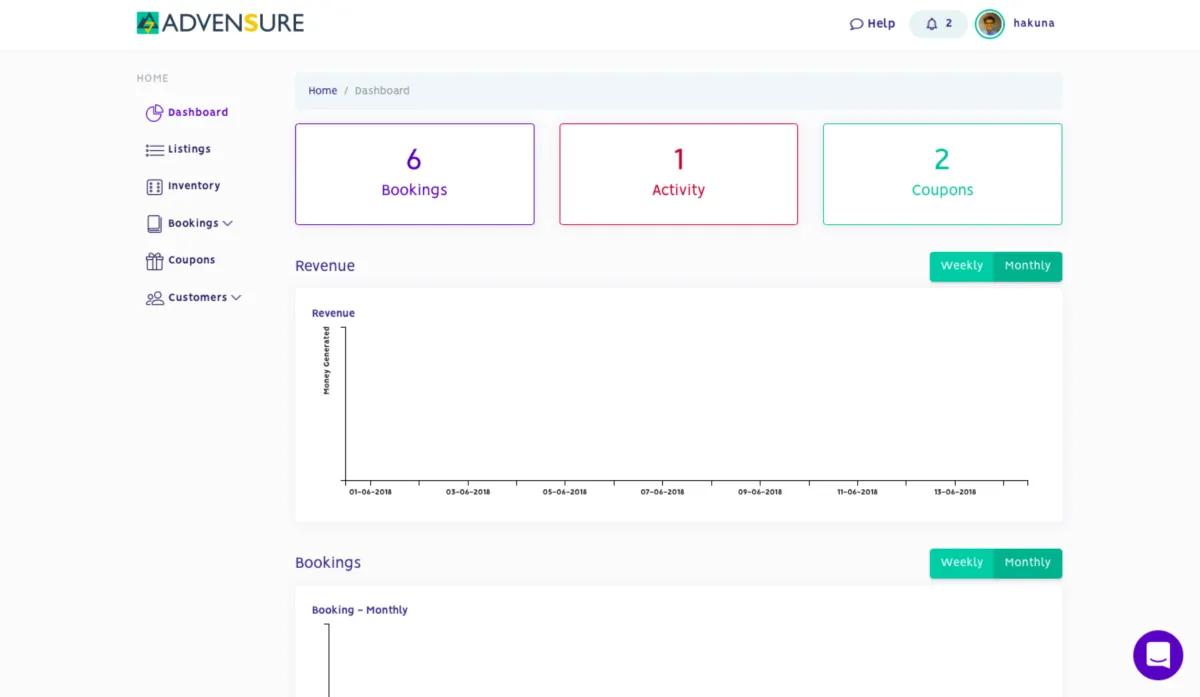Click the Inventory grid icon
The width and height of the screenshot is (1200, 697).
[154, 187]
